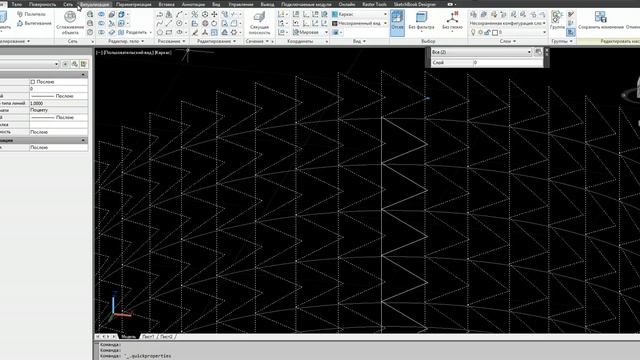640x360 pixels.
Task: Open the Поверхность ribbon tab
Action: [x=42, y=4]
